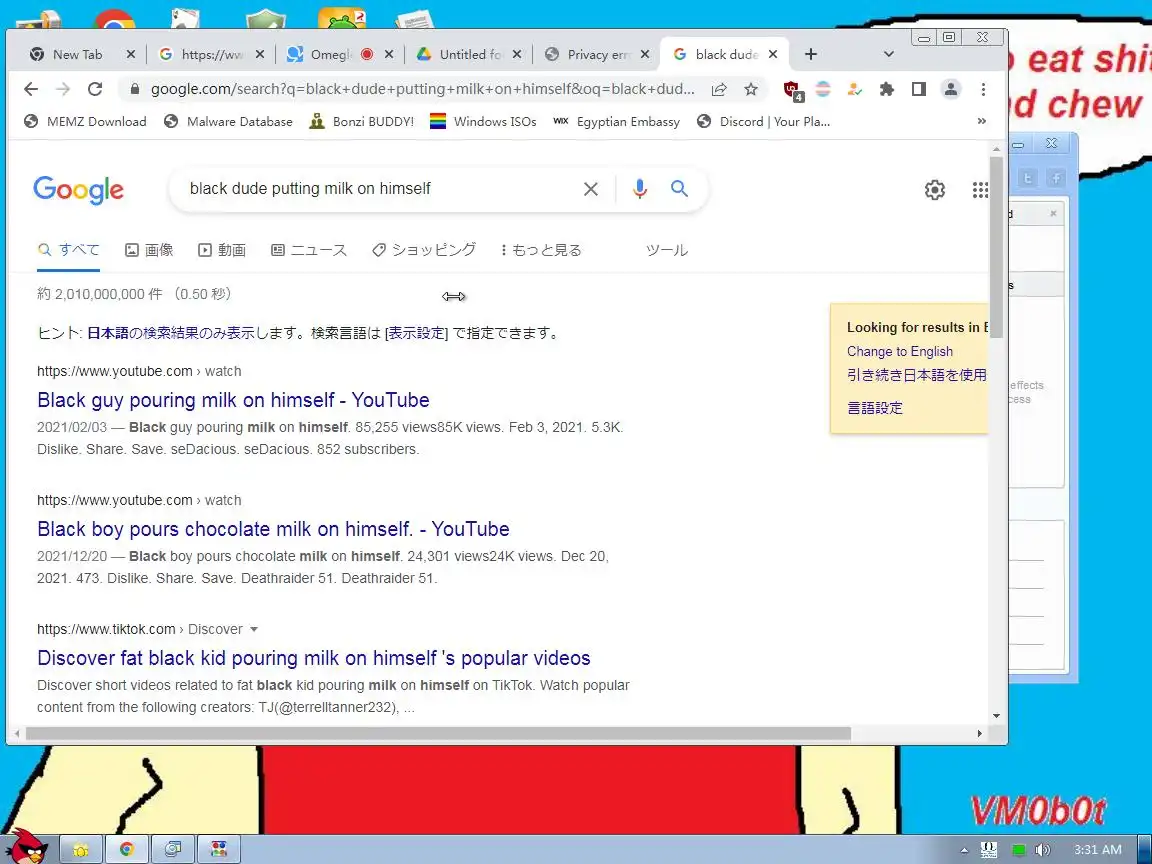Open Angry Birds start button
The image size is (1152, 864).
[x=26, y=846]
